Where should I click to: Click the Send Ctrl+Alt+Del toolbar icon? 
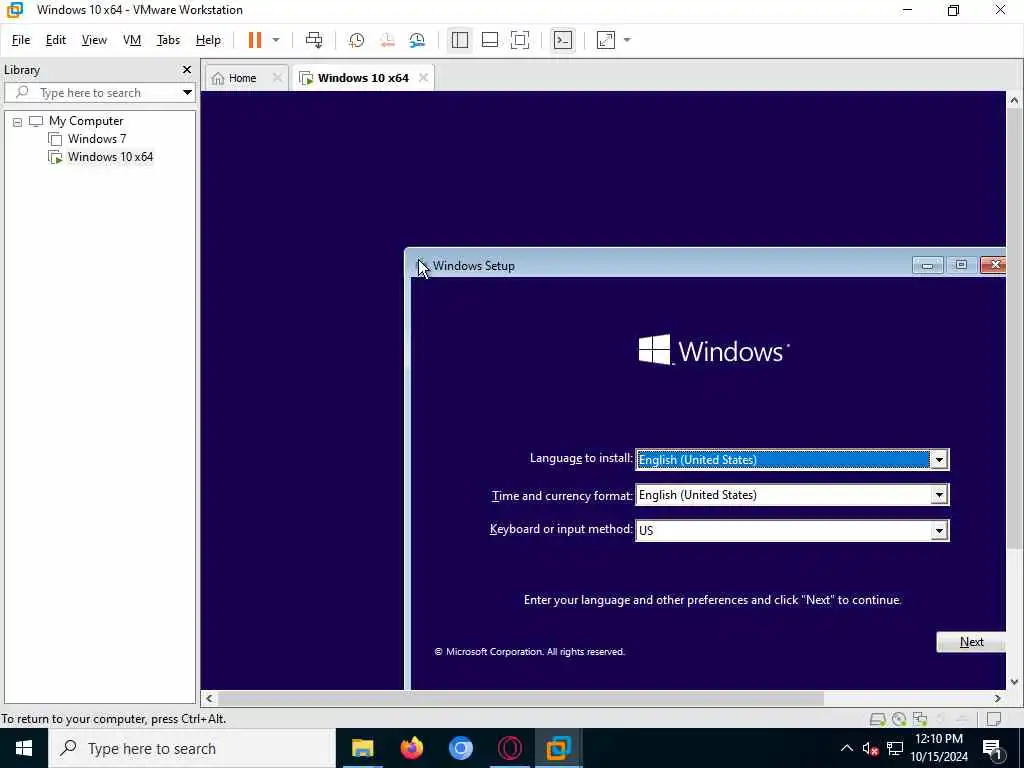point(314,40)
